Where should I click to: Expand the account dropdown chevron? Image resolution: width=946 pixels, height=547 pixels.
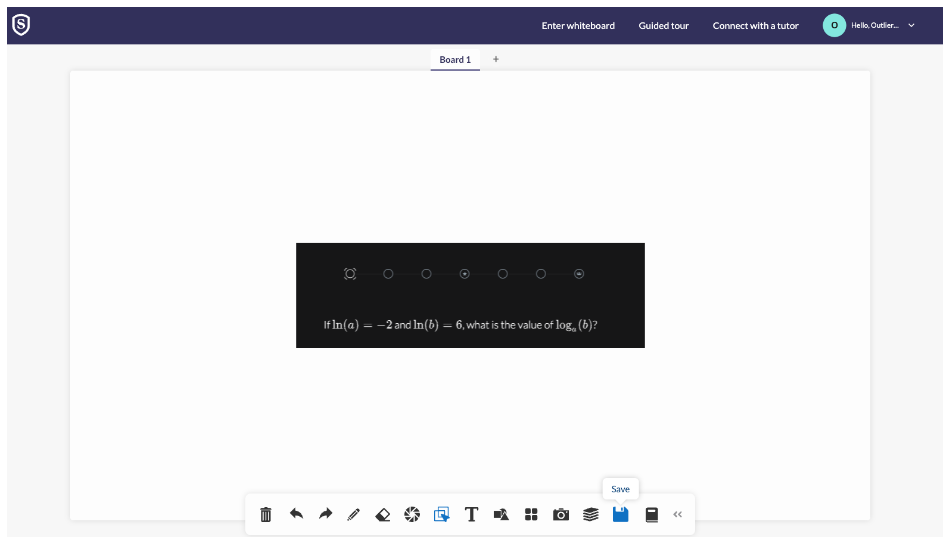click(912, 25)
